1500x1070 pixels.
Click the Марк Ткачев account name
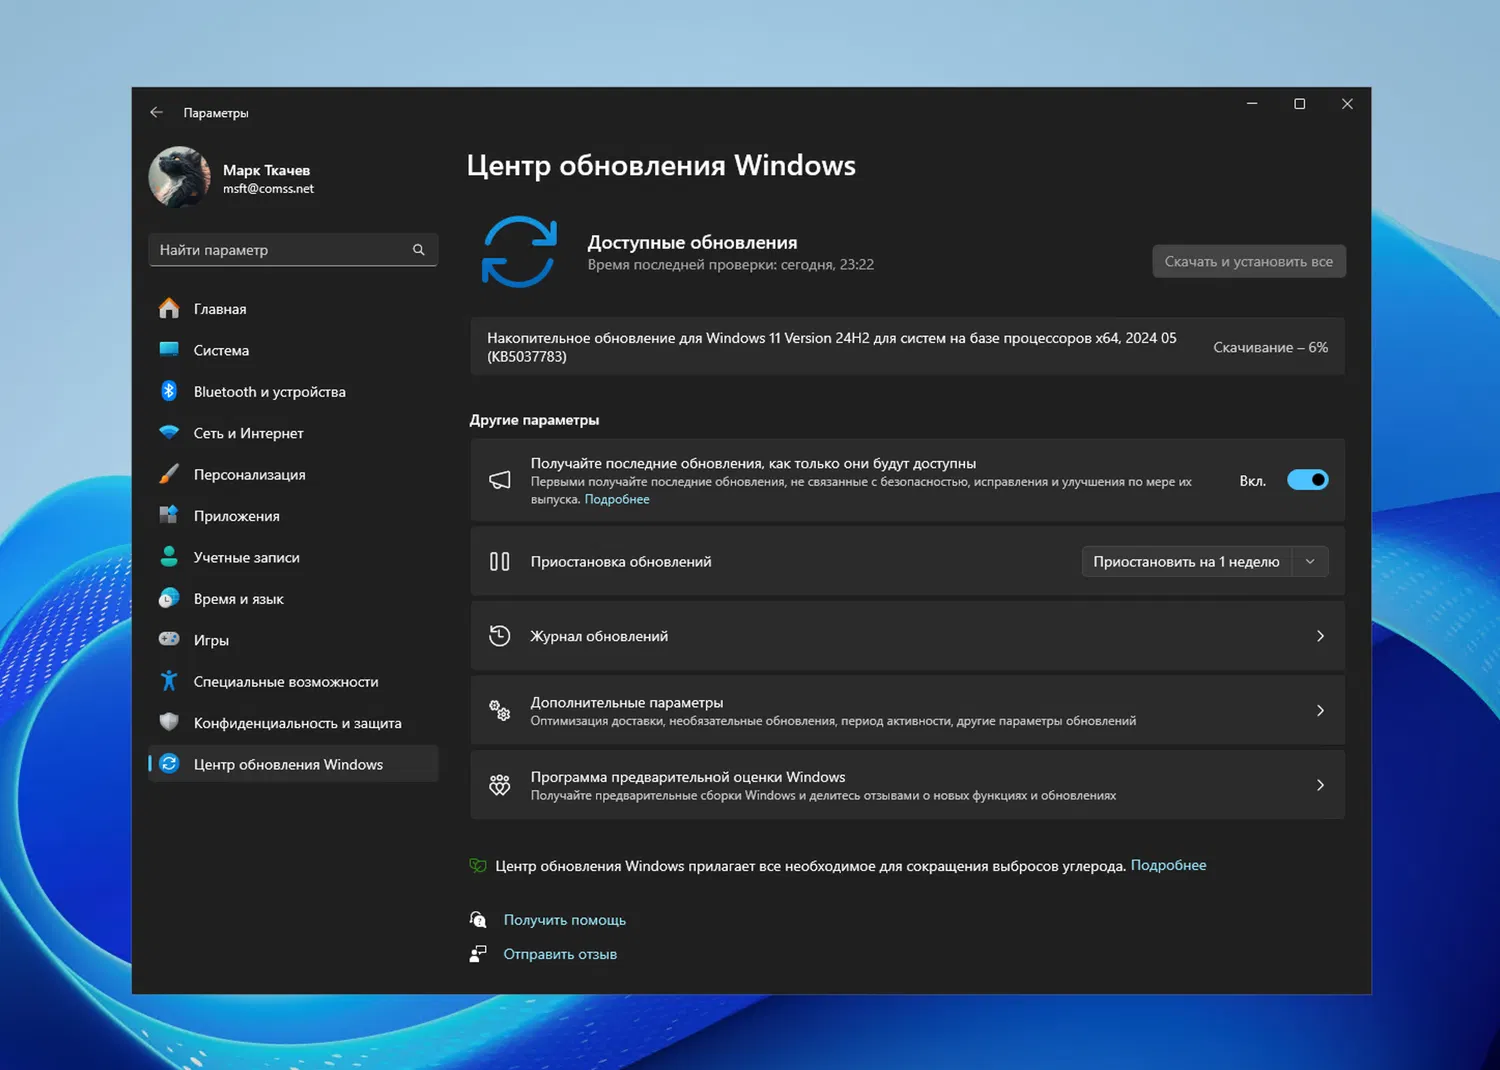coord(266,170)
